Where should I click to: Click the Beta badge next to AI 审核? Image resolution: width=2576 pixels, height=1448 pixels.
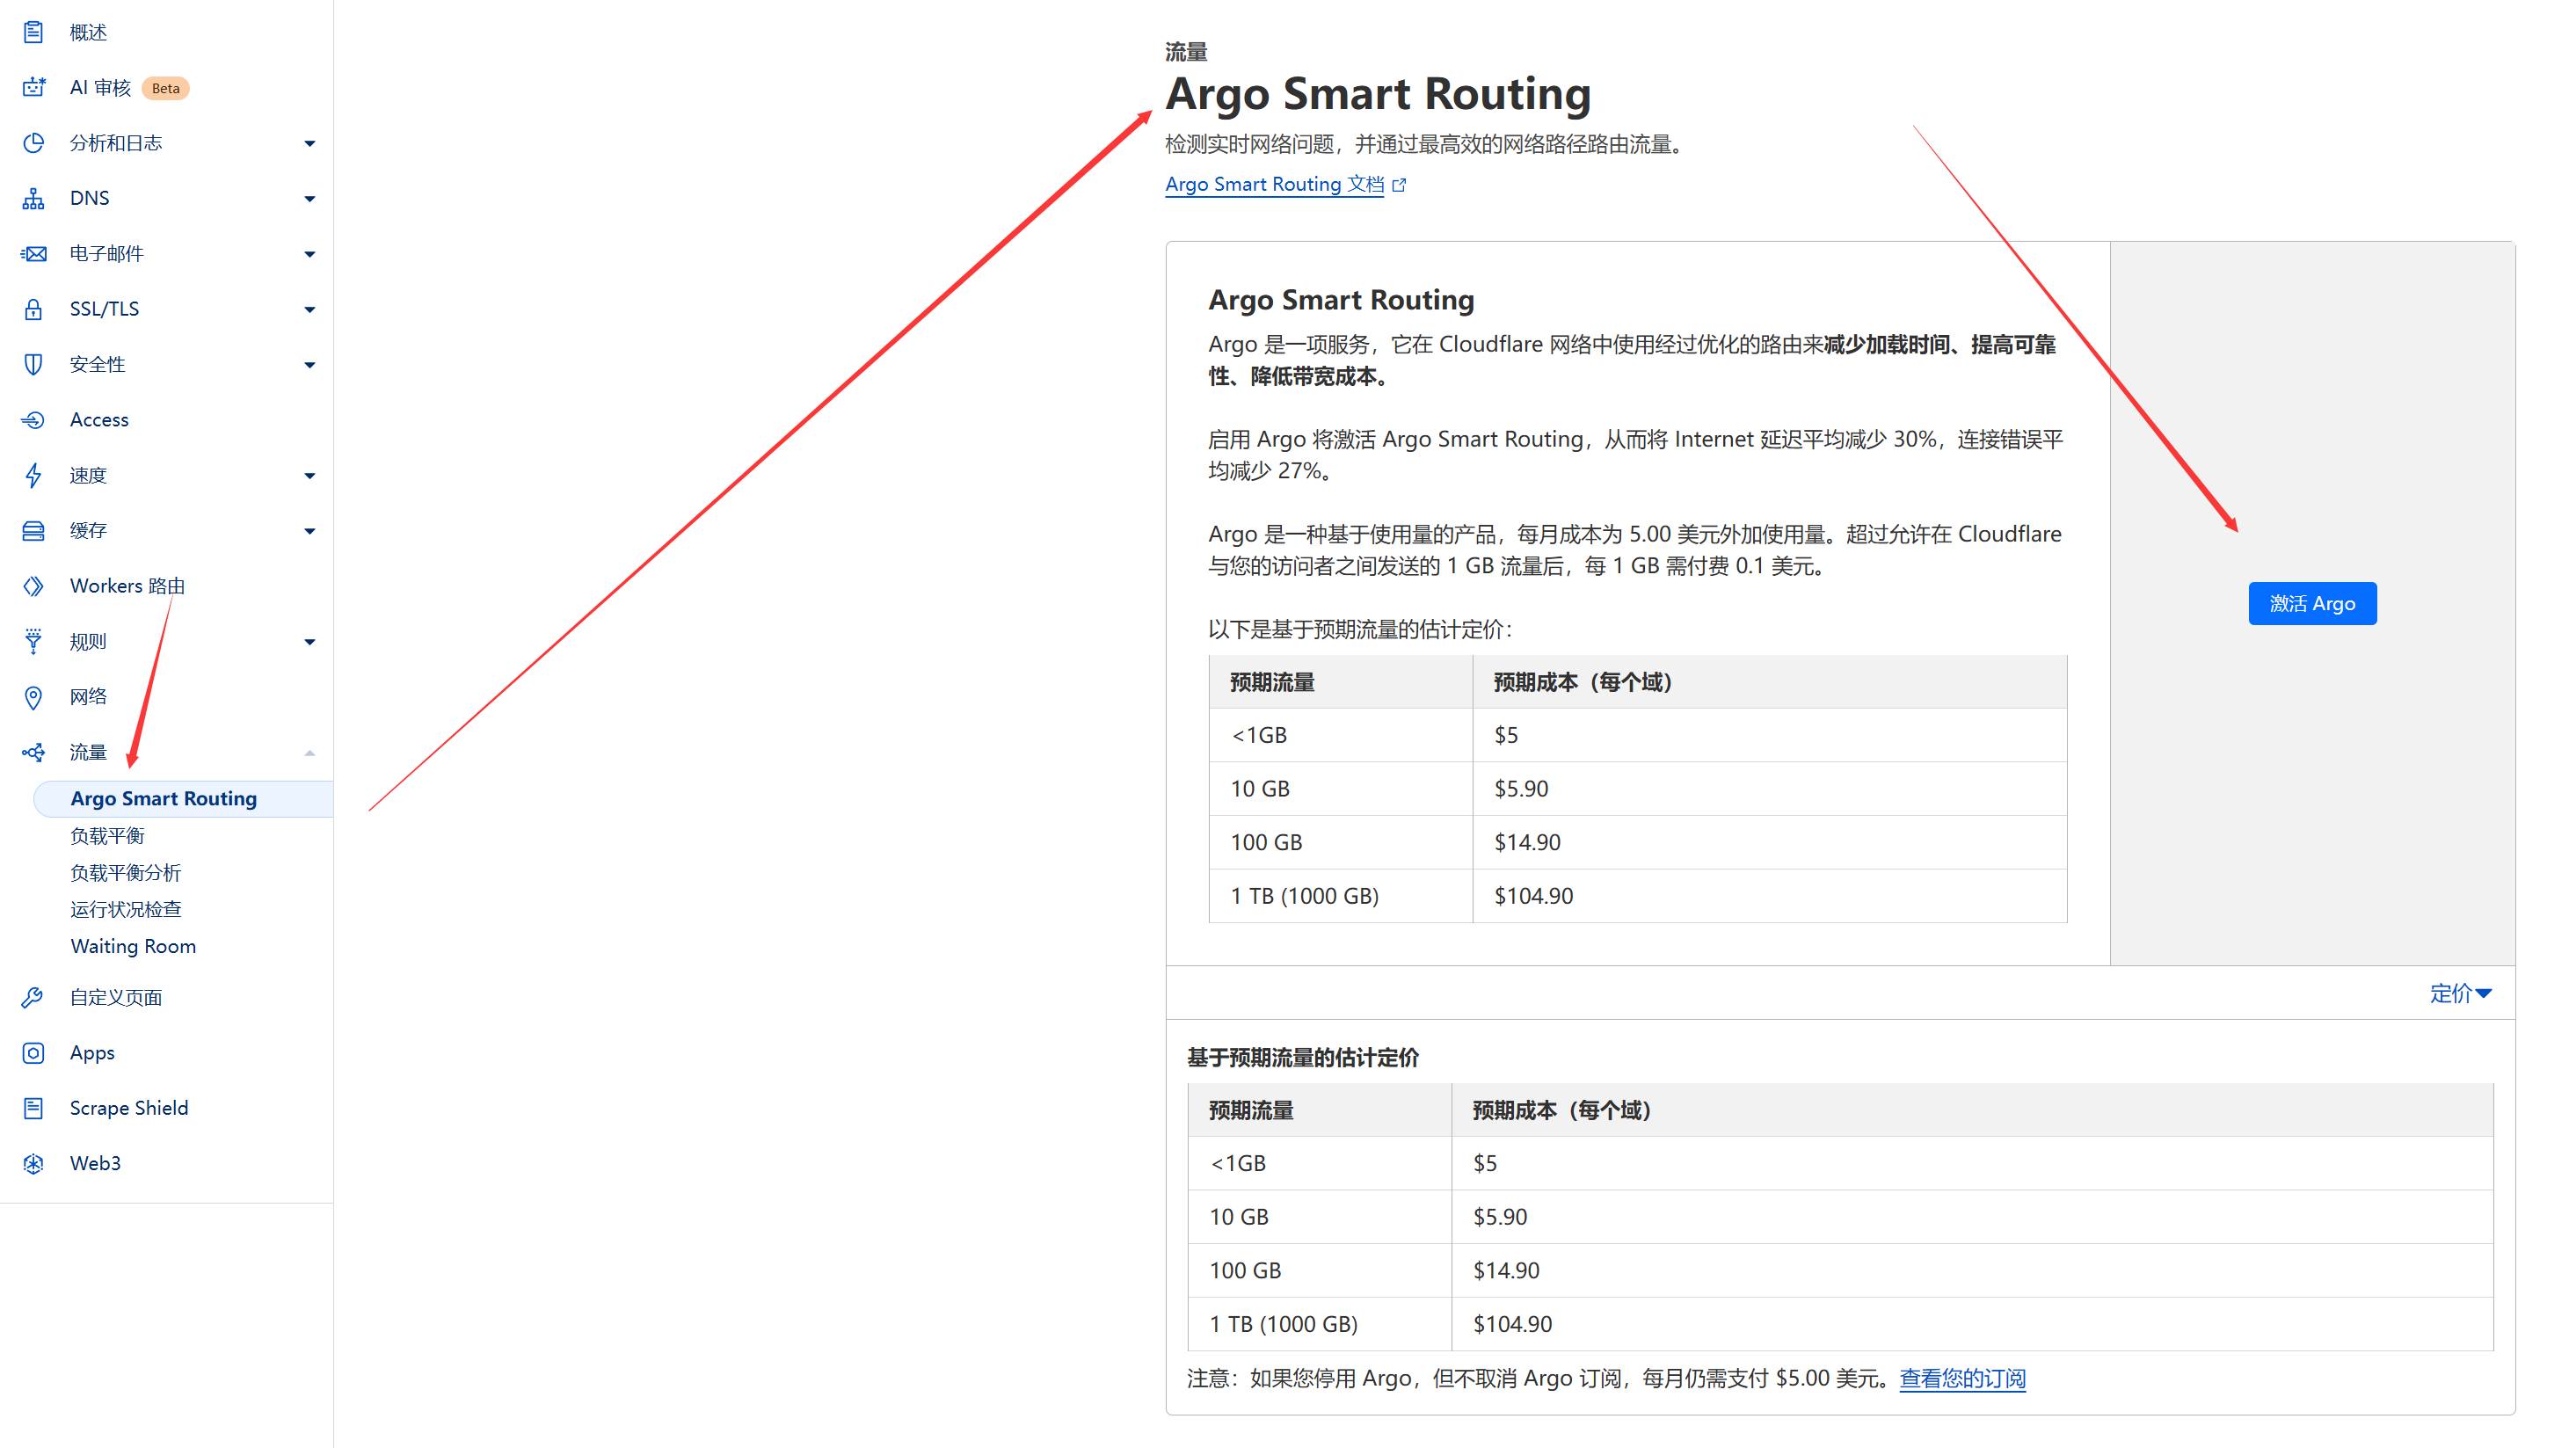[166, 88]
